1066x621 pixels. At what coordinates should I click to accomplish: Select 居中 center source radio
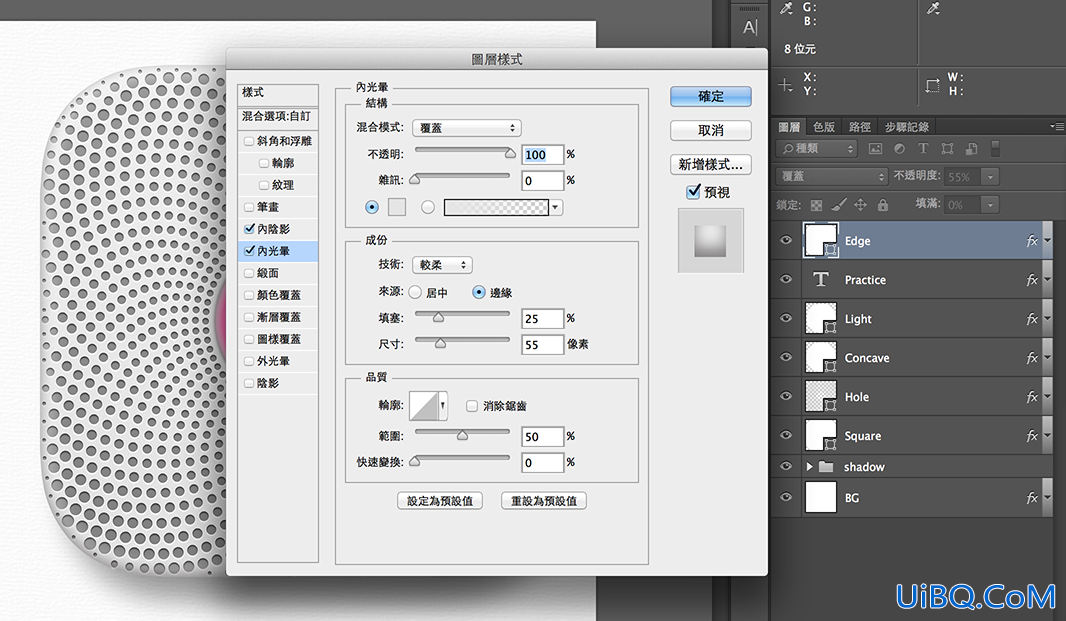[x=415, y=292]
